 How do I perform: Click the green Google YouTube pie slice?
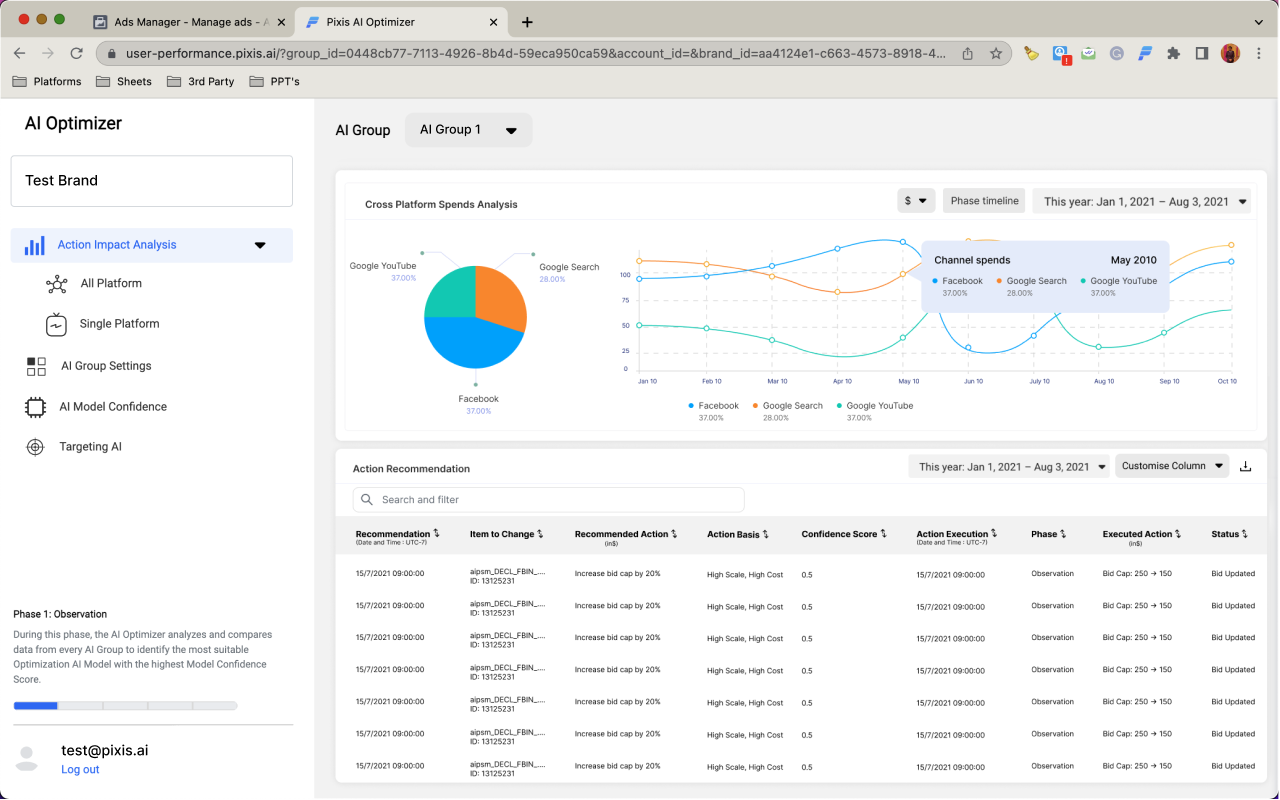tap(449, 290)
